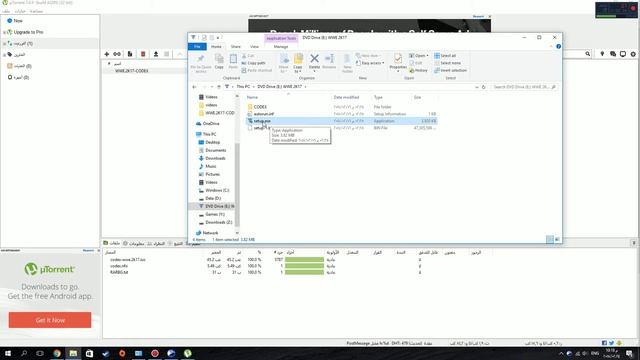Expand the Labels sidebar tree node in uTorrent
Image resolution: width=640 pixels, height=360 pixels.
pos(4,54)
